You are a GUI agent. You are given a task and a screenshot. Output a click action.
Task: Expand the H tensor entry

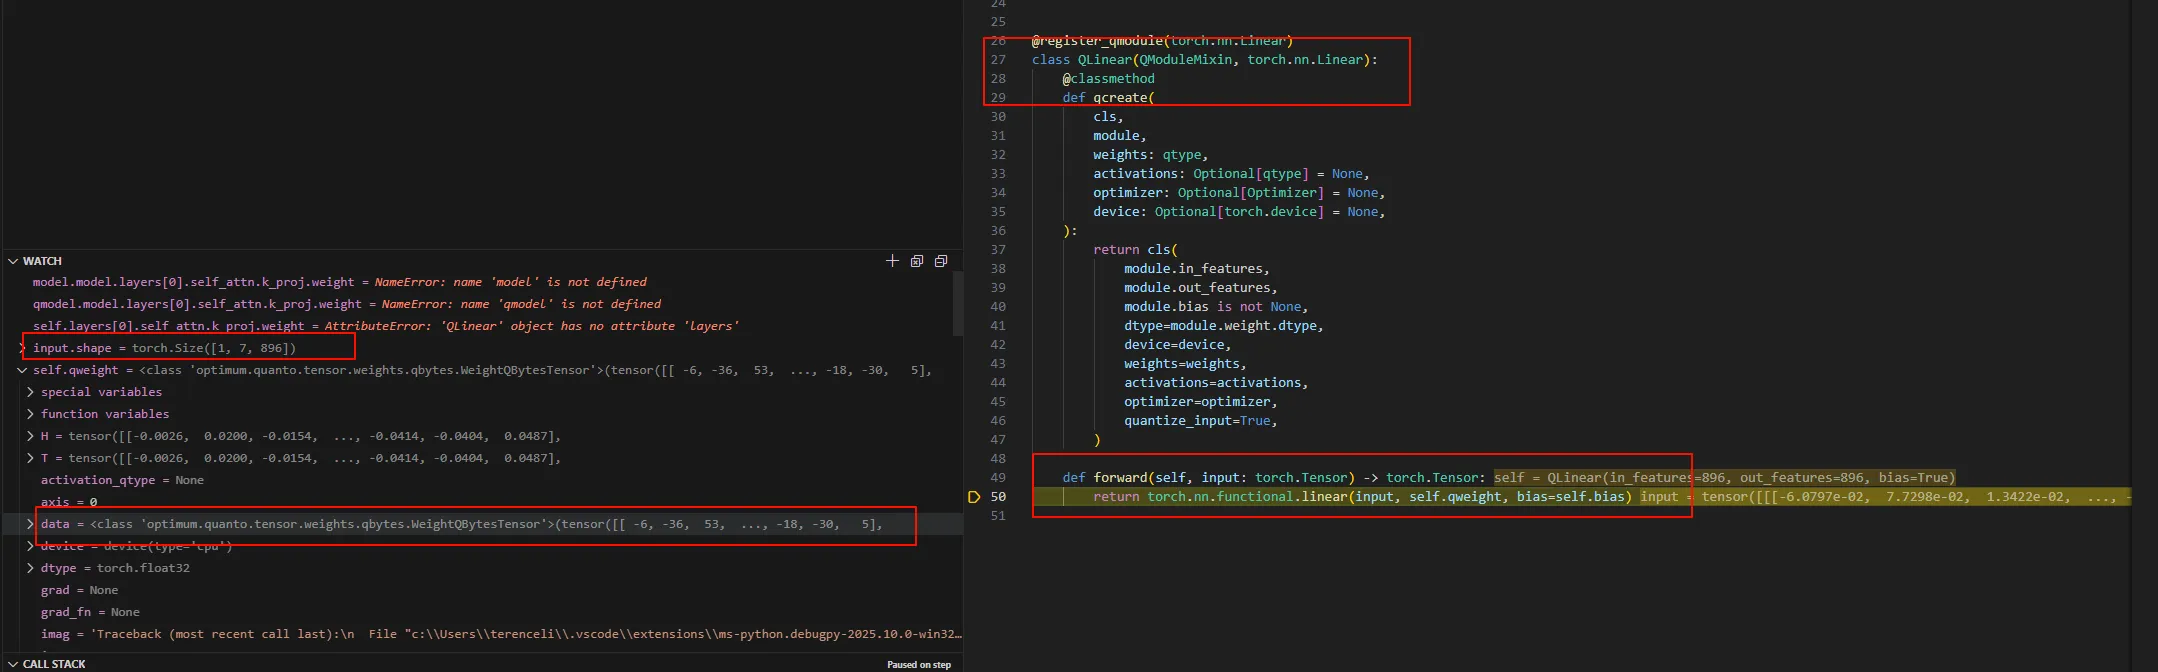[x=30, y=436]
